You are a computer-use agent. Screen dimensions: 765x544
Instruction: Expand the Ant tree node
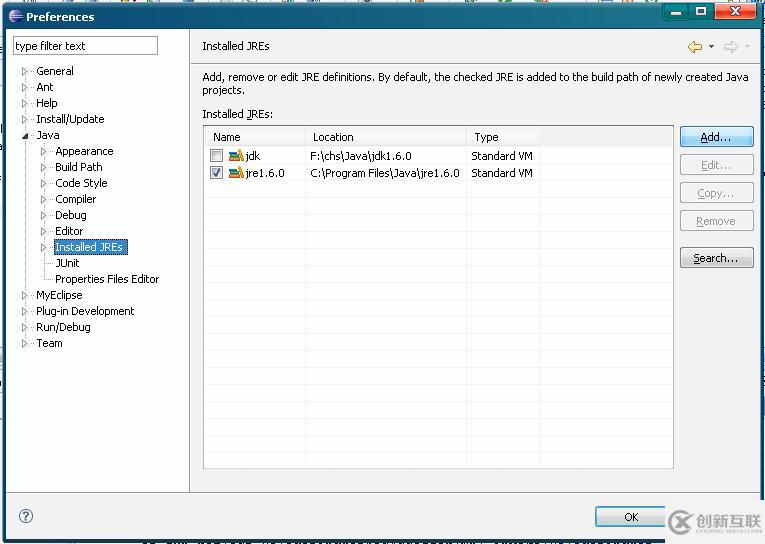pos(24,87)
